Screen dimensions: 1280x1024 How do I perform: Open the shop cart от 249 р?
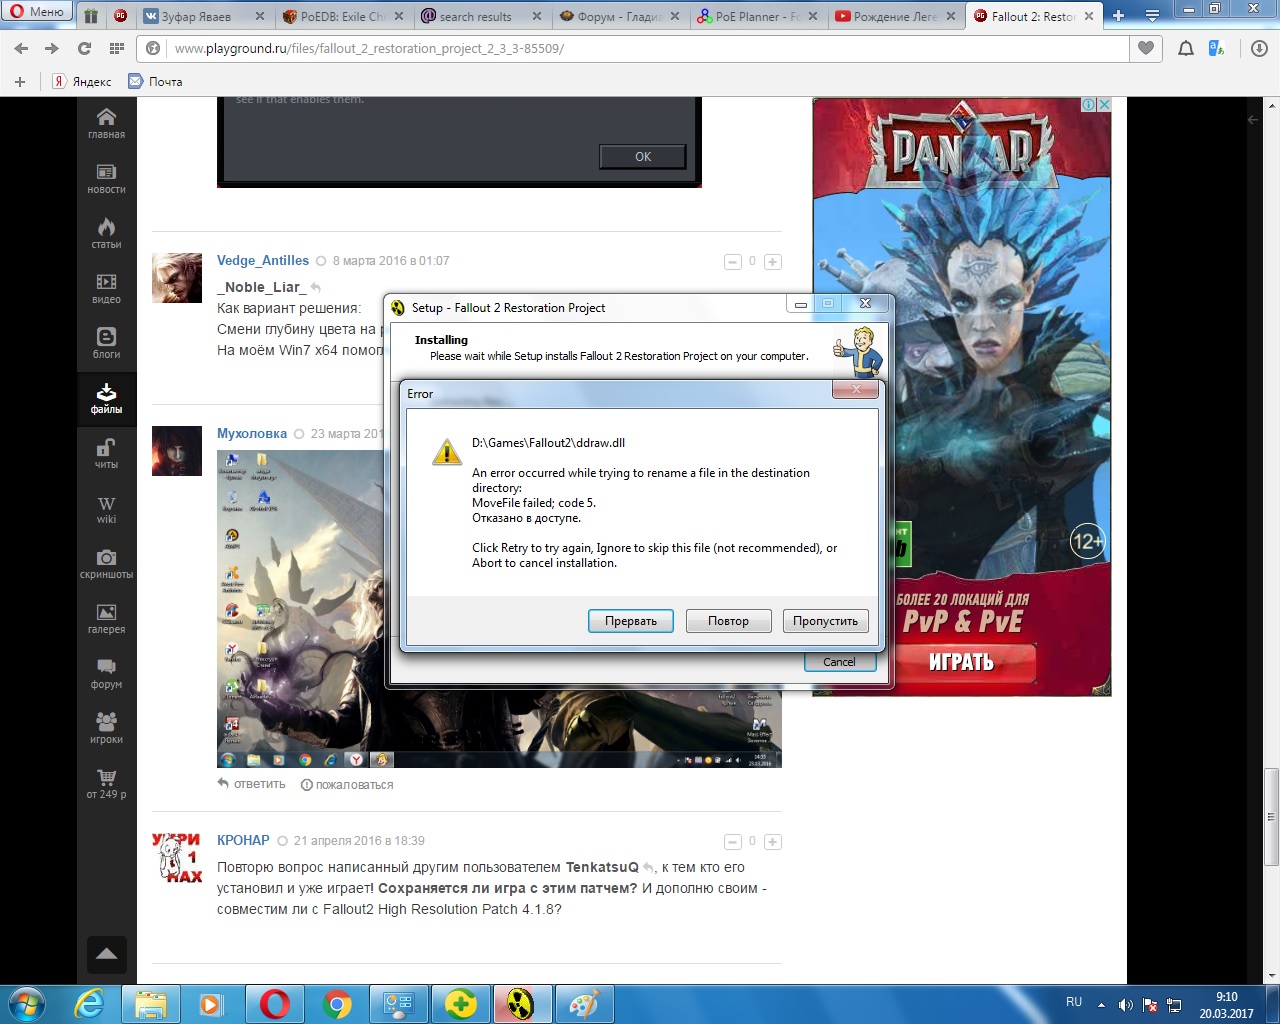click(x=106, y=784)
